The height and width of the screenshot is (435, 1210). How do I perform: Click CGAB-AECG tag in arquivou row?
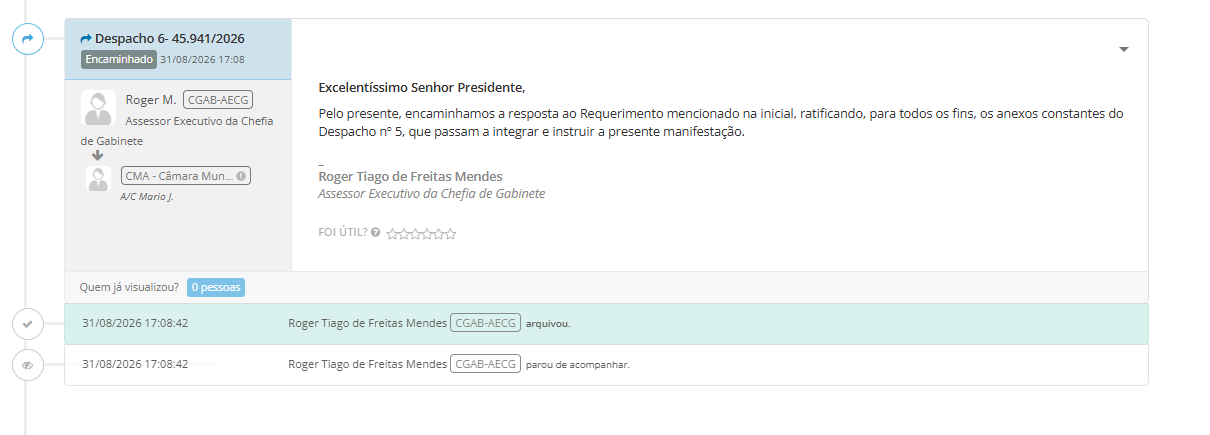click(x=485, y=323)
